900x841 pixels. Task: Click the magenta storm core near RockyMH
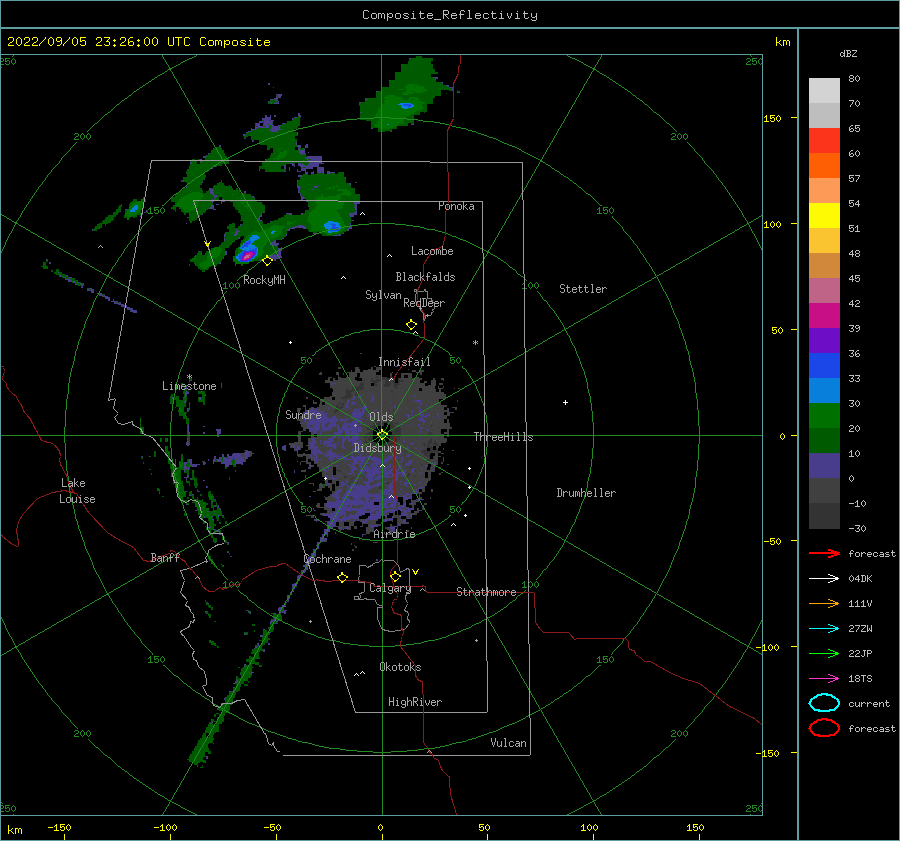coord(247,255)
